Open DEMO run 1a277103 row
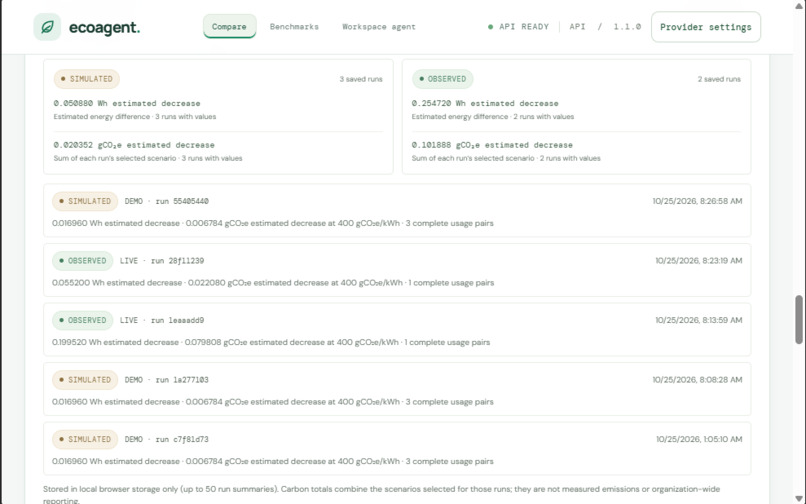806x504 pixels. point(397,389)
